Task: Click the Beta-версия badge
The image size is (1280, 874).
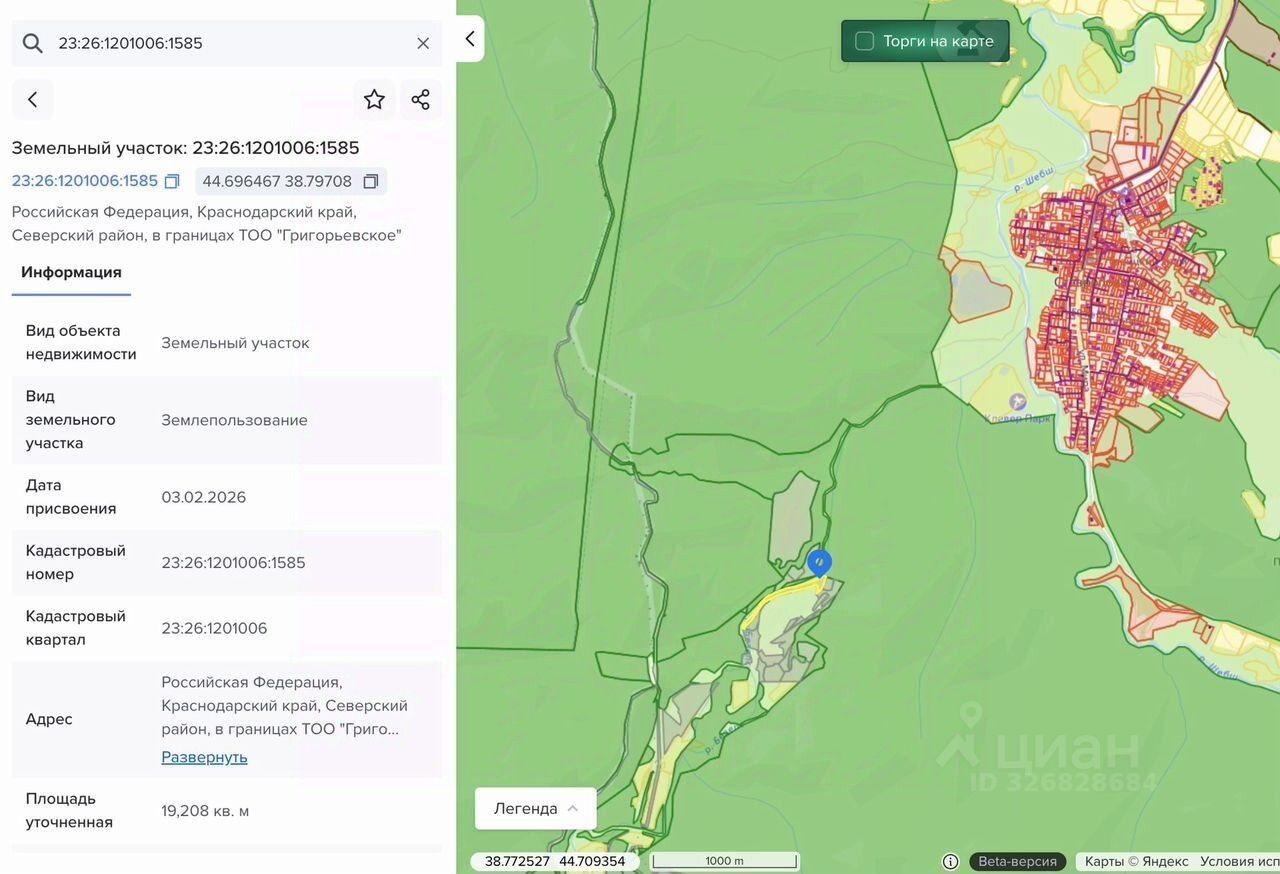Action: click(x=1017, y=861)
